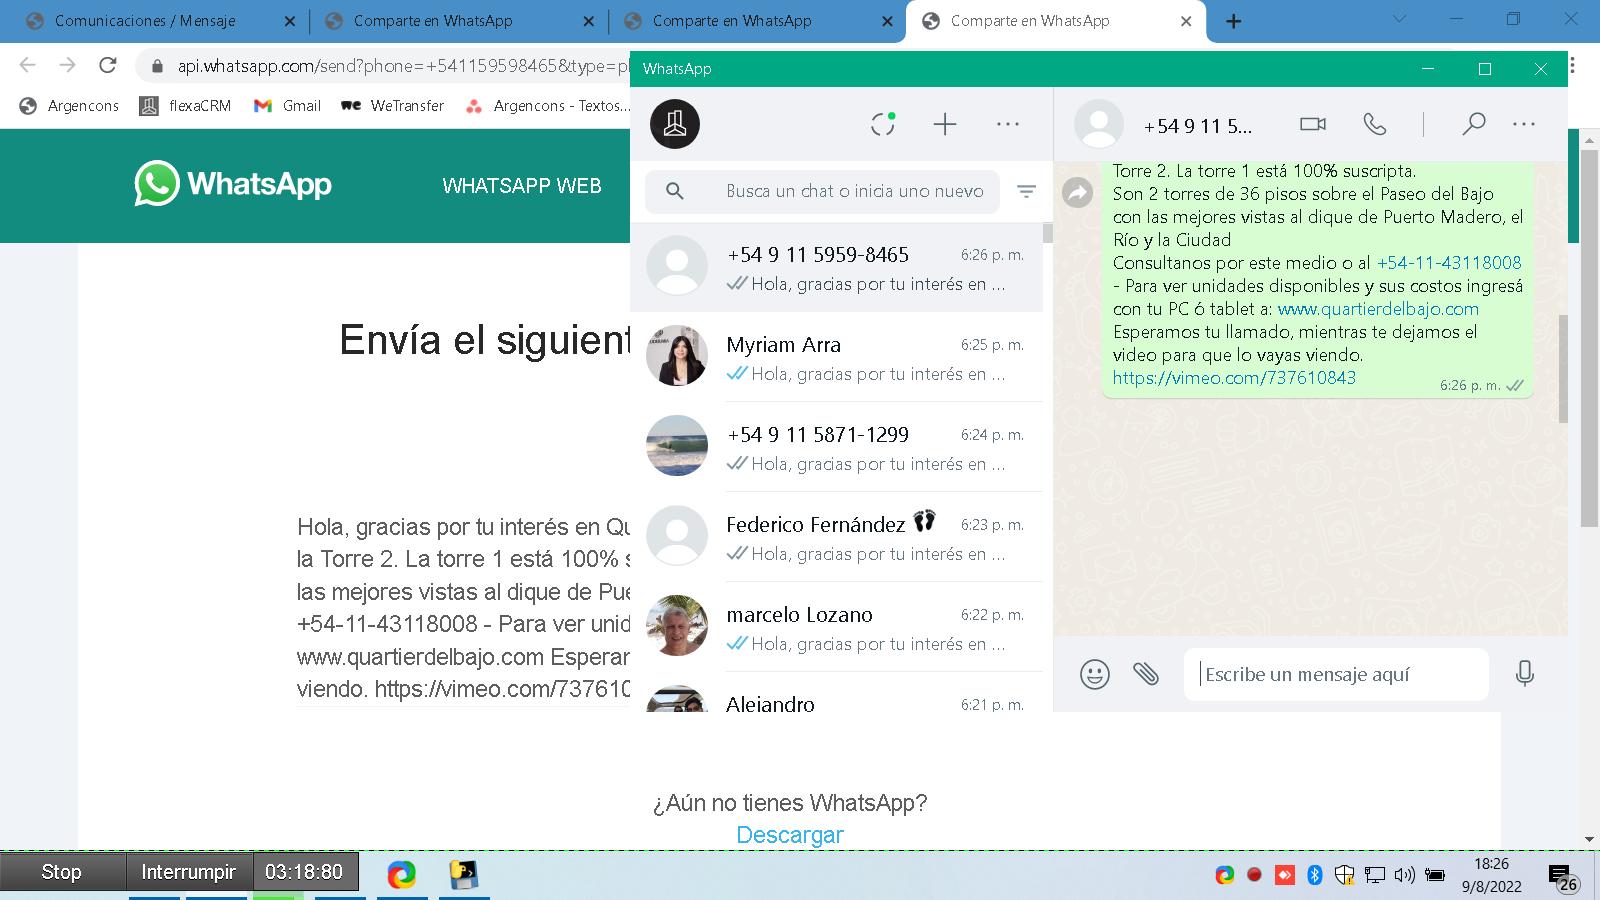
Task: Open marcelo Lozano's chat
Action: point(836,627)
